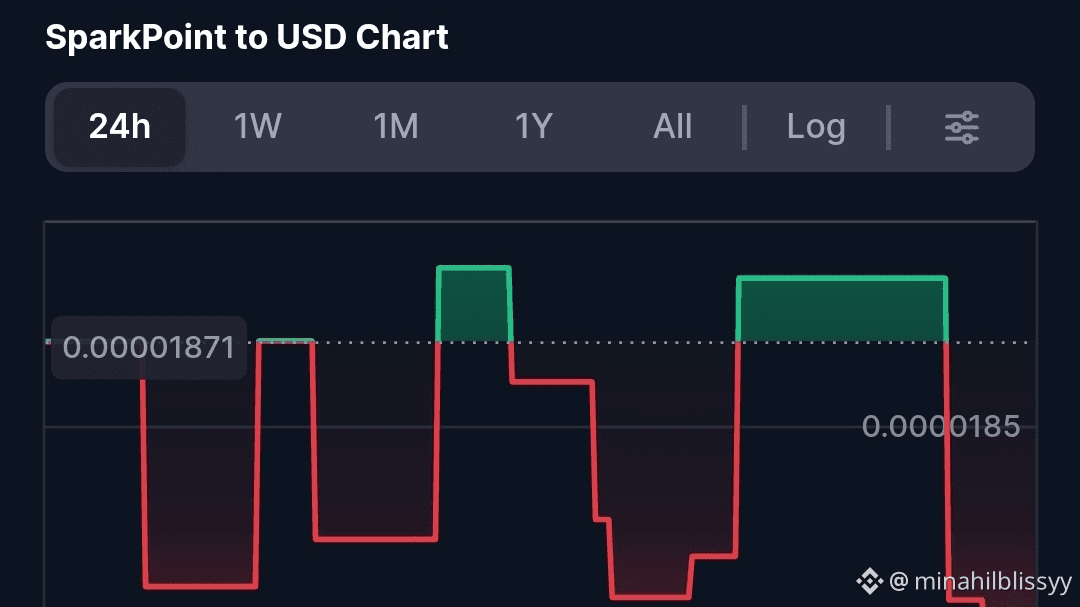Image resolution: width=1080 pixels, height=607 pixels.
Task: Toggle the Log scale option
Action: click(816, 127)
